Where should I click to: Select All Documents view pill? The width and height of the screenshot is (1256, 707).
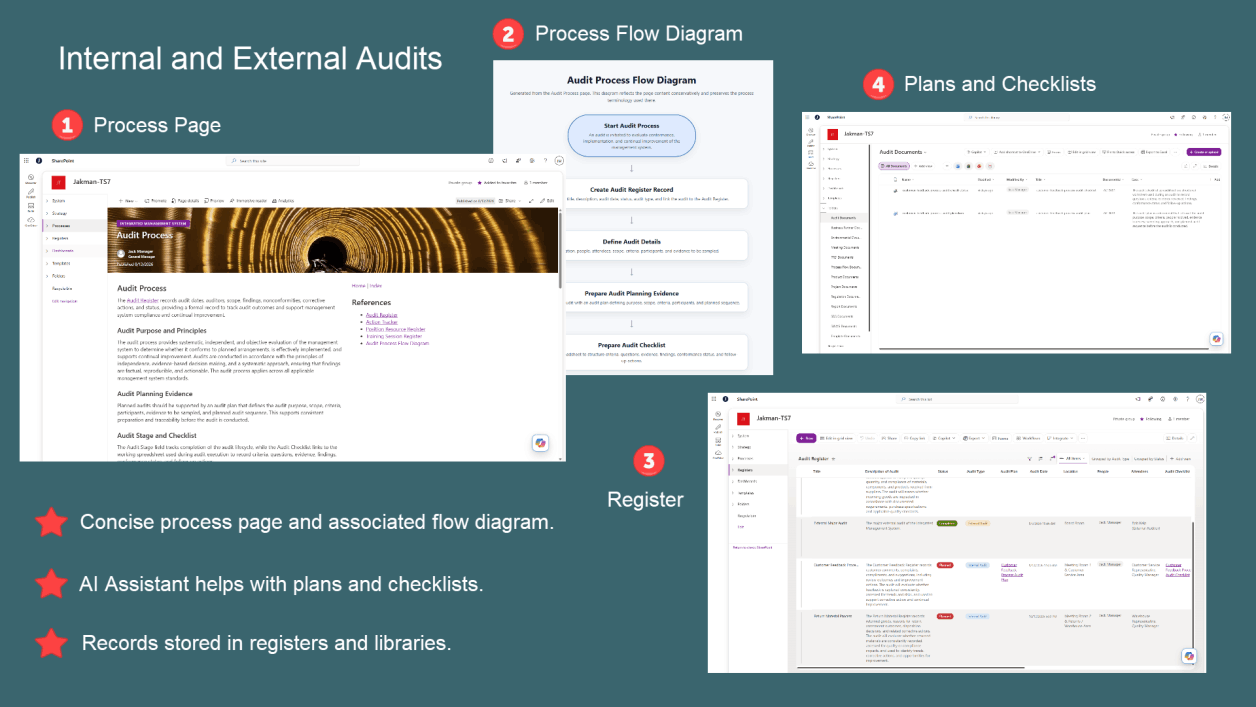894,166
